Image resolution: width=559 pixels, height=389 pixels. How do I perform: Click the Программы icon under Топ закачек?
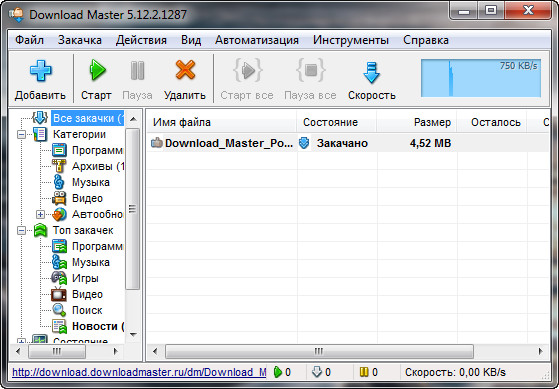(x=59, y=246)
